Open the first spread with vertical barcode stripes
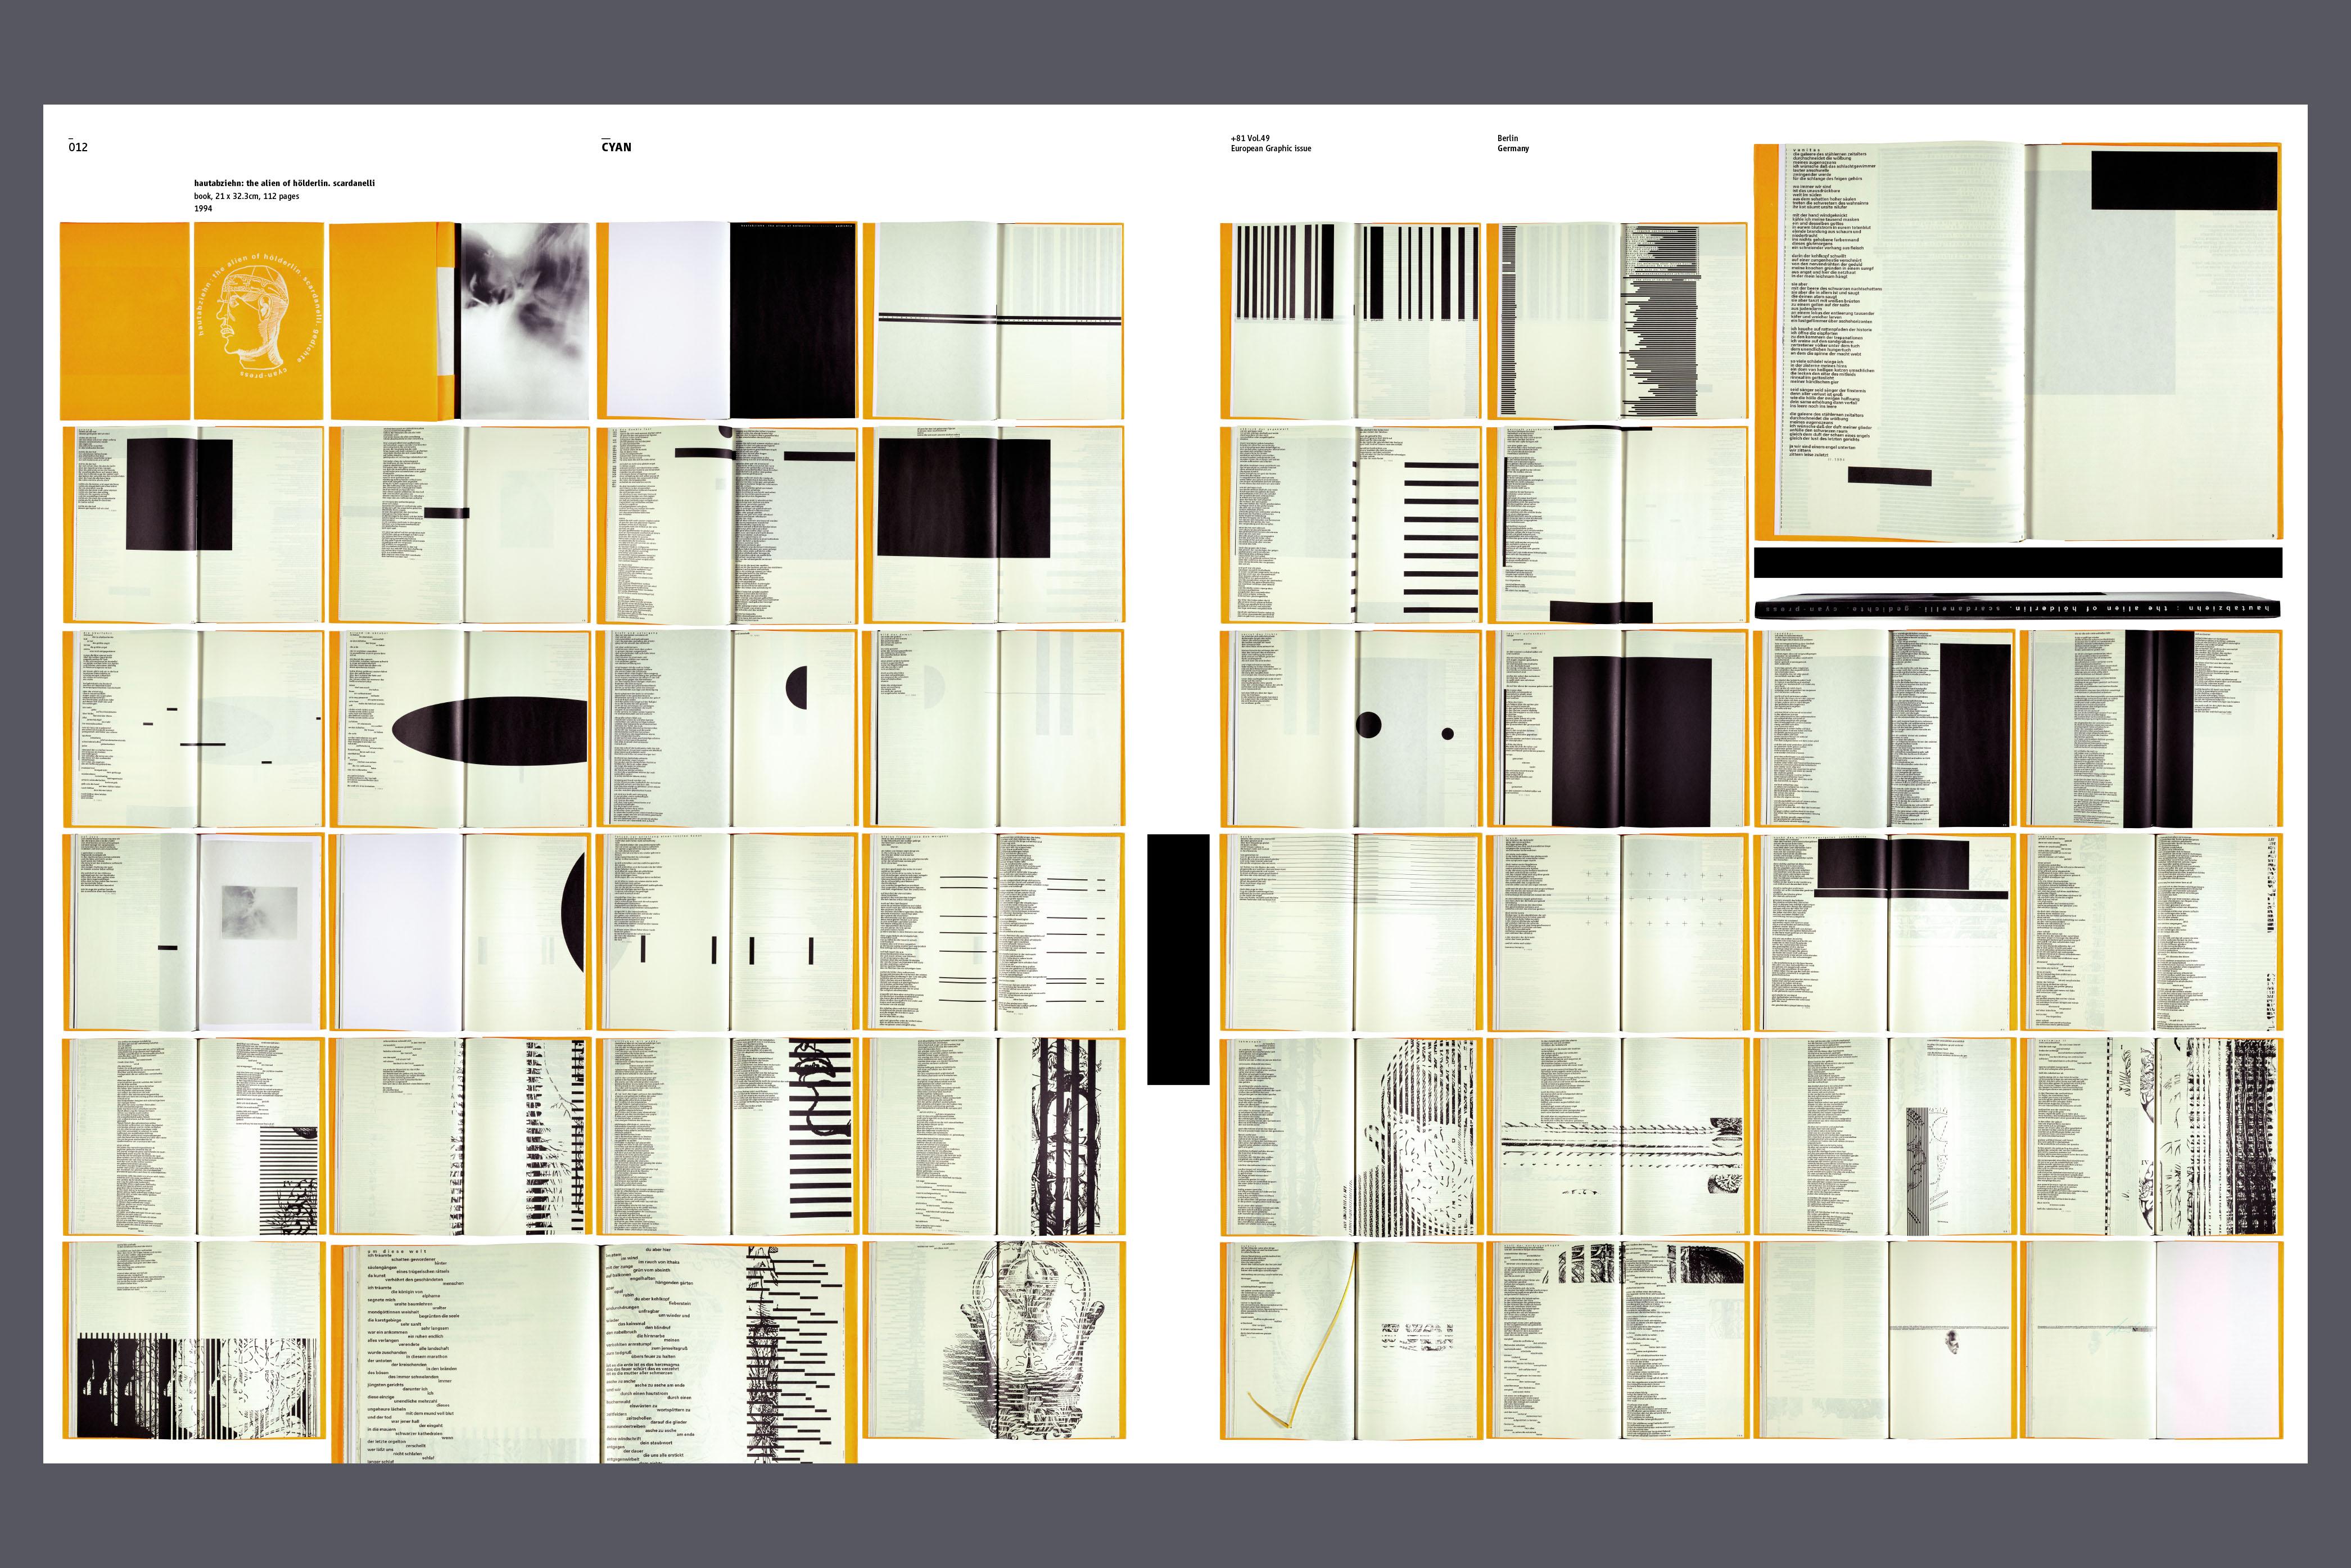This screenshot has height=1568, width=2351. point(1351,321)
